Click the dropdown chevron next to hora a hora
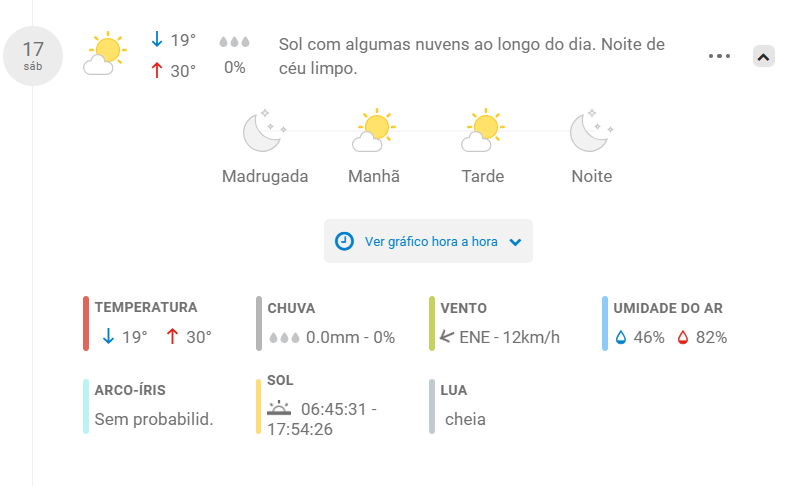This screenshot has width=790, height=486. click(x=515, y=242)
